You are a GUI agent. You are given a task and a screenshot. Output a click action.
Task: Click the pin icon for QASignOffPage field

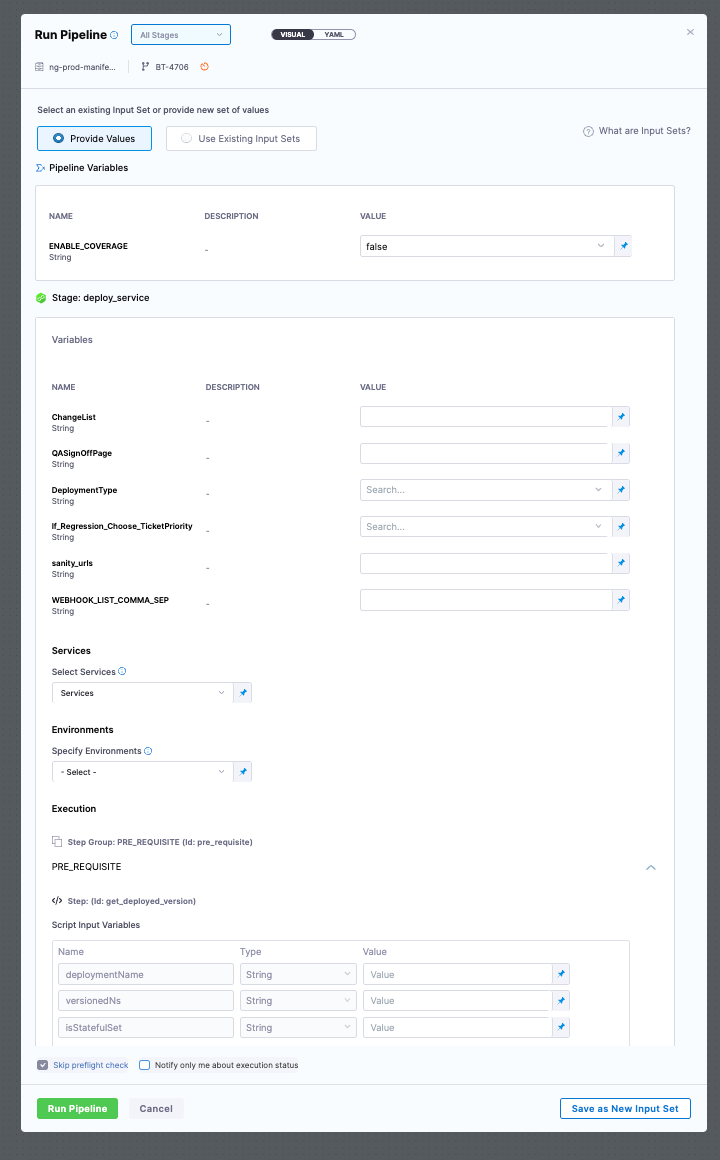click(x=621, y=453)
